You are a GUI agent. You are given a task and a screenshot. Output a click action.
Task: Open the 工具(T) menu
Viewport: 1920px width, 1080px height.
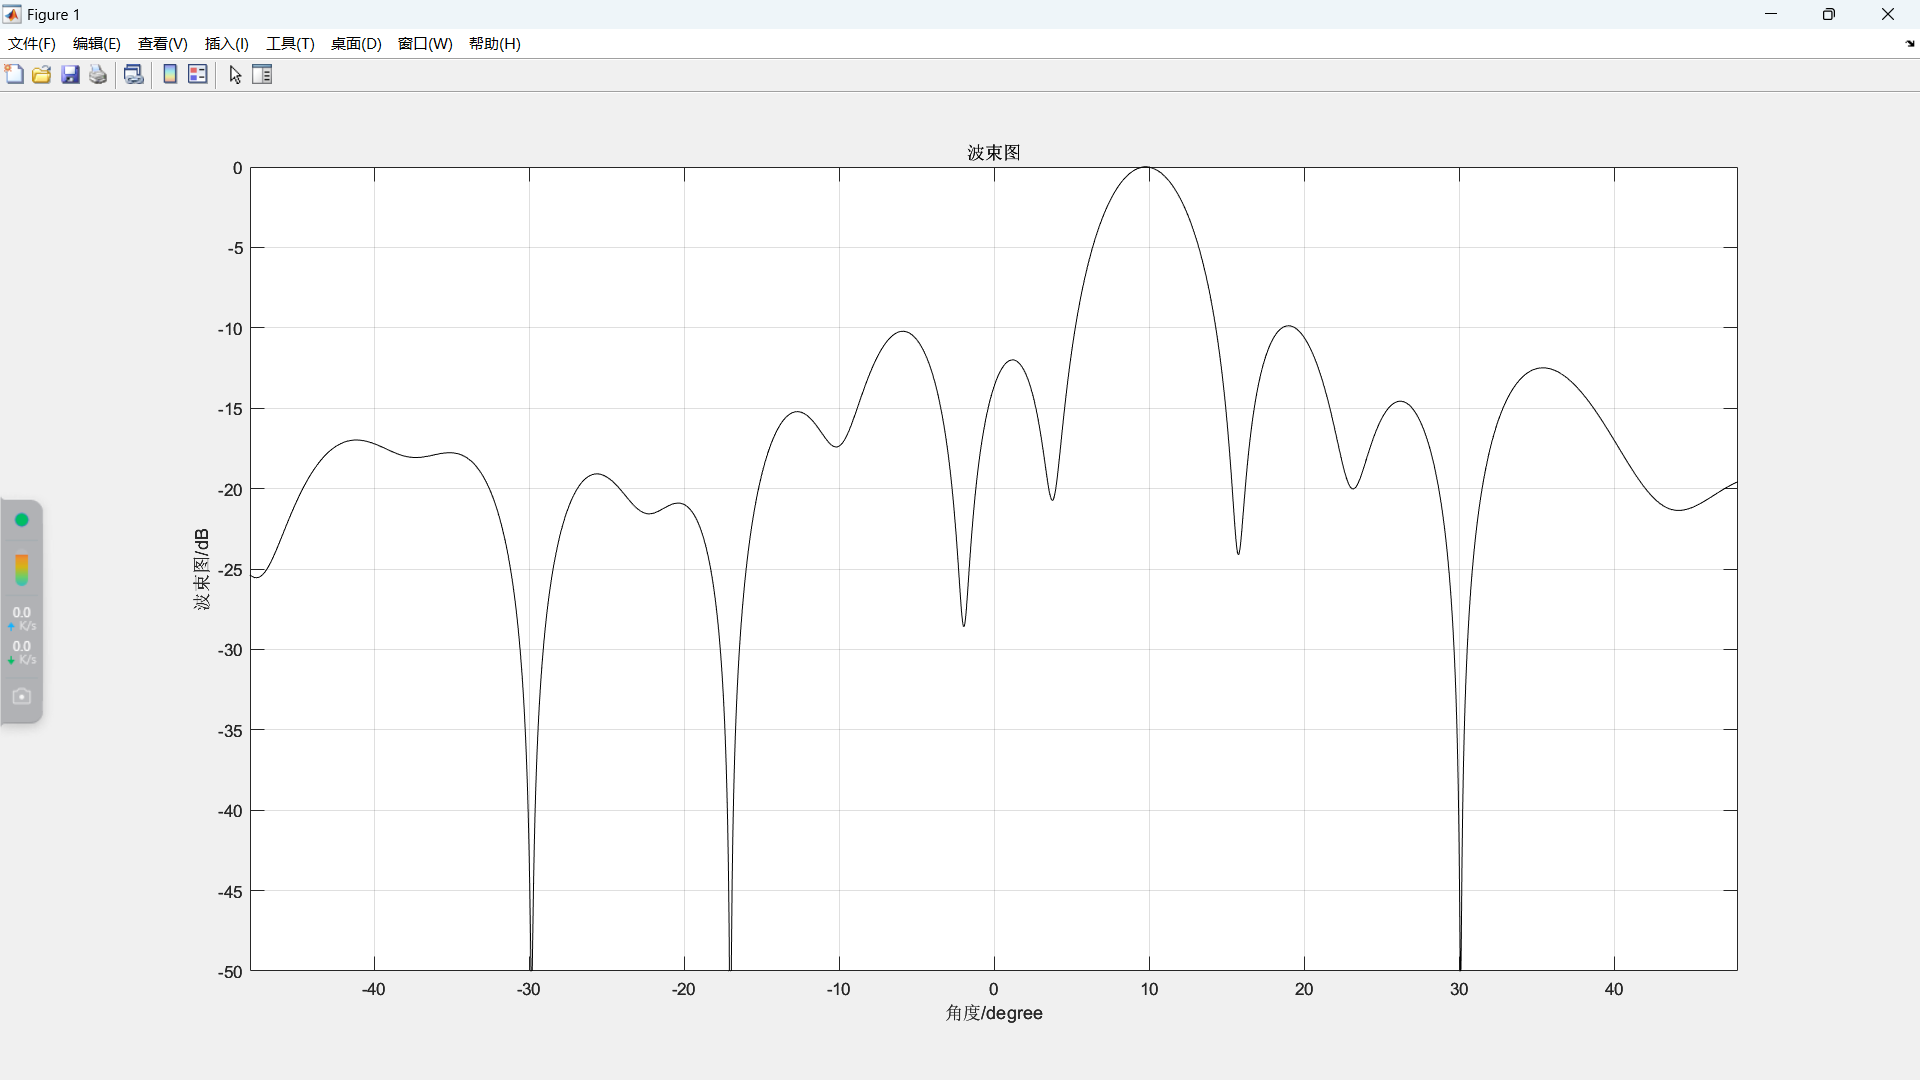tap(290, 44)
